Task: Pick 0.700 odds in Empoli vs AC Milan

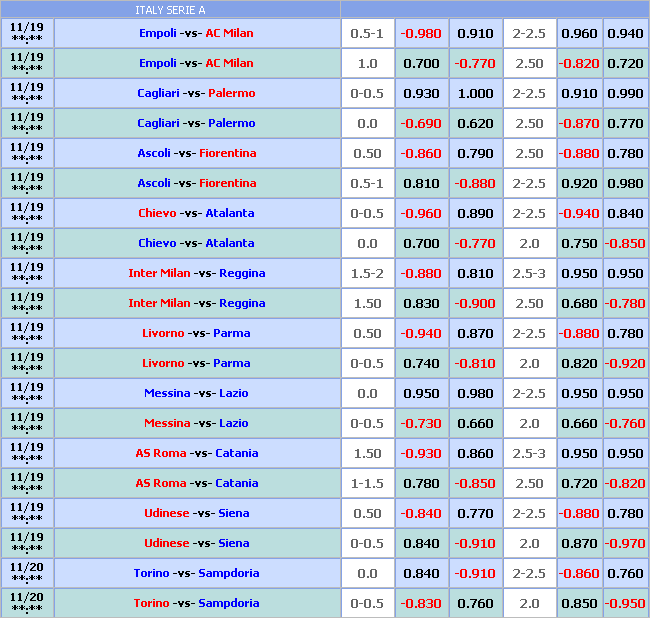Action: point(421,63)
